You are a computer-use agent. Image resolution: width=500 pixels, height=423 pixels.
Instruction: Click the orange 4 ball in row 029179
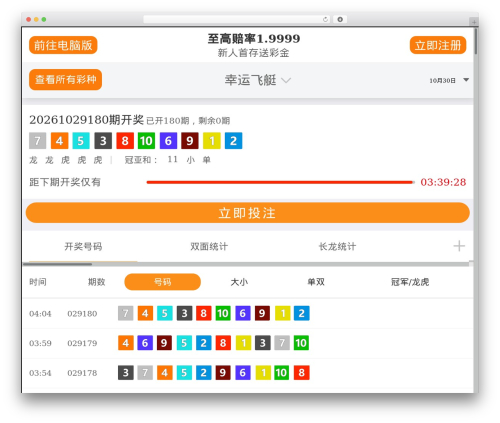point(126,343)
